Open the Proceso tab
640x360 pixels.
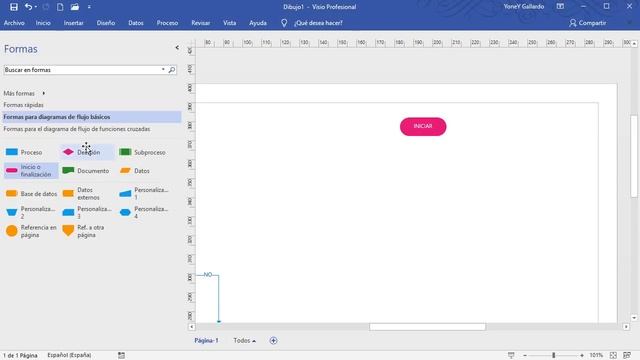[x=167, y=23]
